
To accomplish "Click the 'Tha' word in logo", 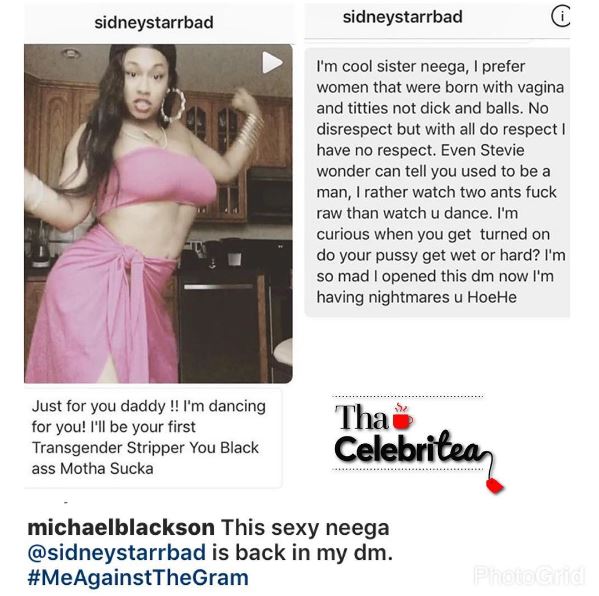I will pos(361,417).
